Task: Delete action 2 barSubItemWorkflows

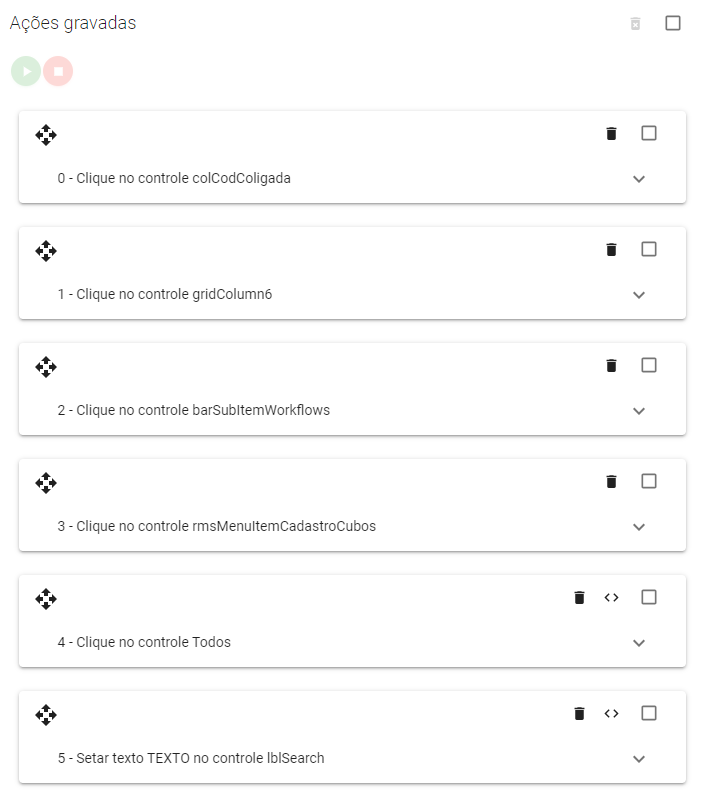Action: [611, 365]
